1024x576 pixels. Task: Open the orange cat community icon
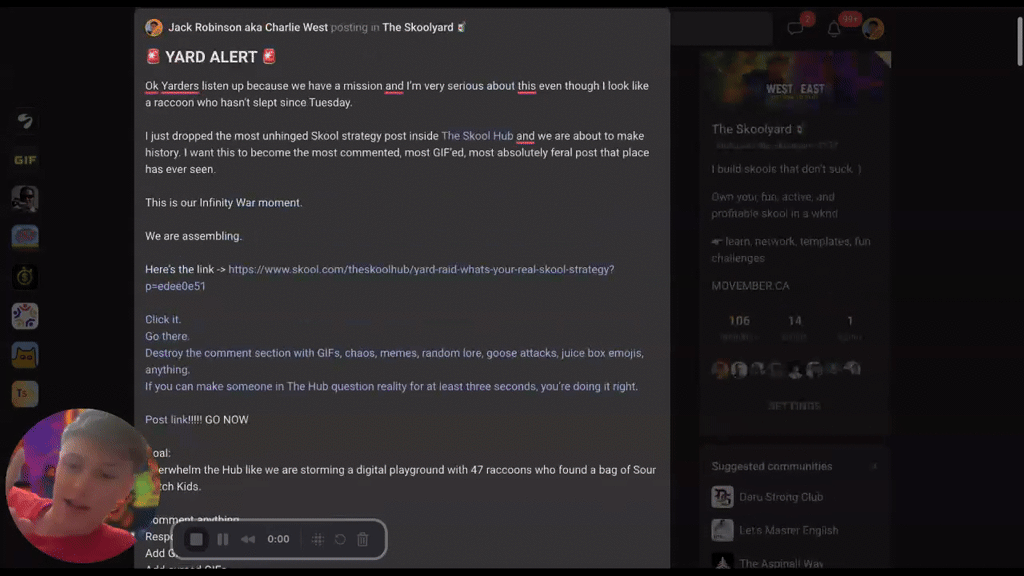point(25,355)
